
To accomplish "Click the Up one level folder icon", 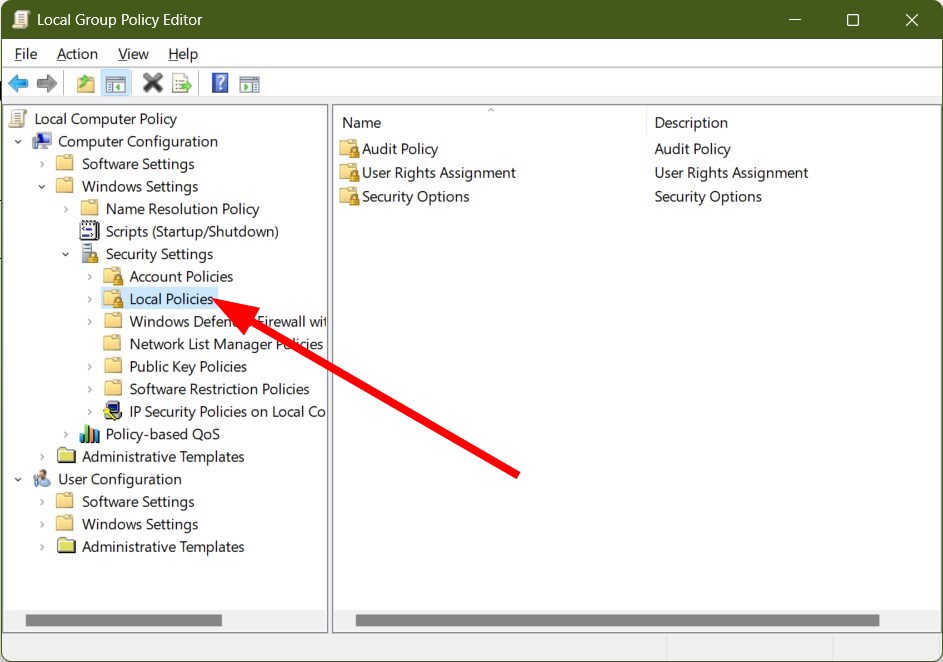I will click(x=85, y=83).
